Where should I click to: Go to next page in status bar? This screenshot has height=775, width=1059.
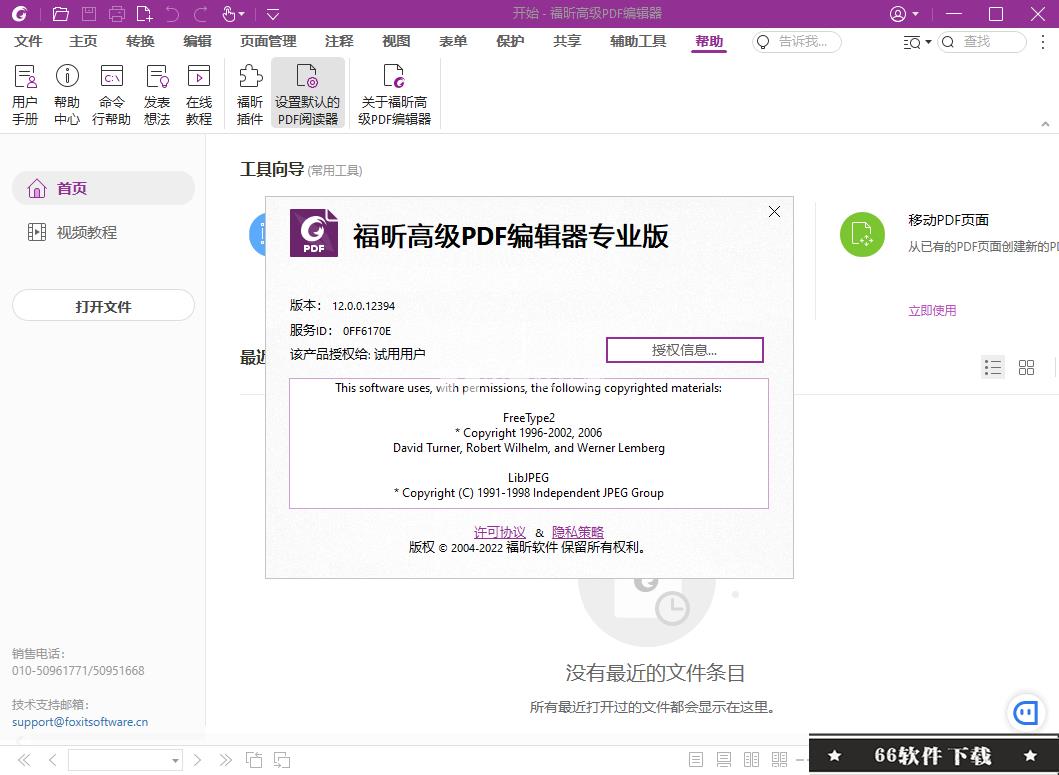(197, 760)
